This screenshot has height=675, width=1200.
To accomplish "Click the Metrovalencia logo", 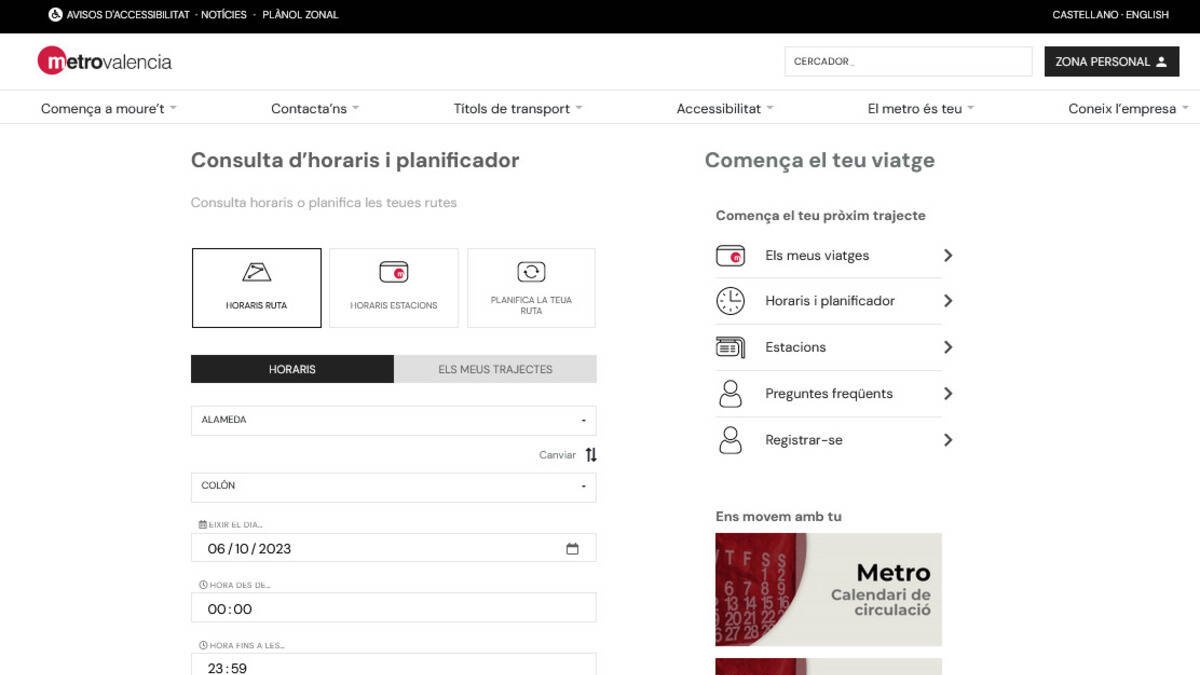I will 105,61.
